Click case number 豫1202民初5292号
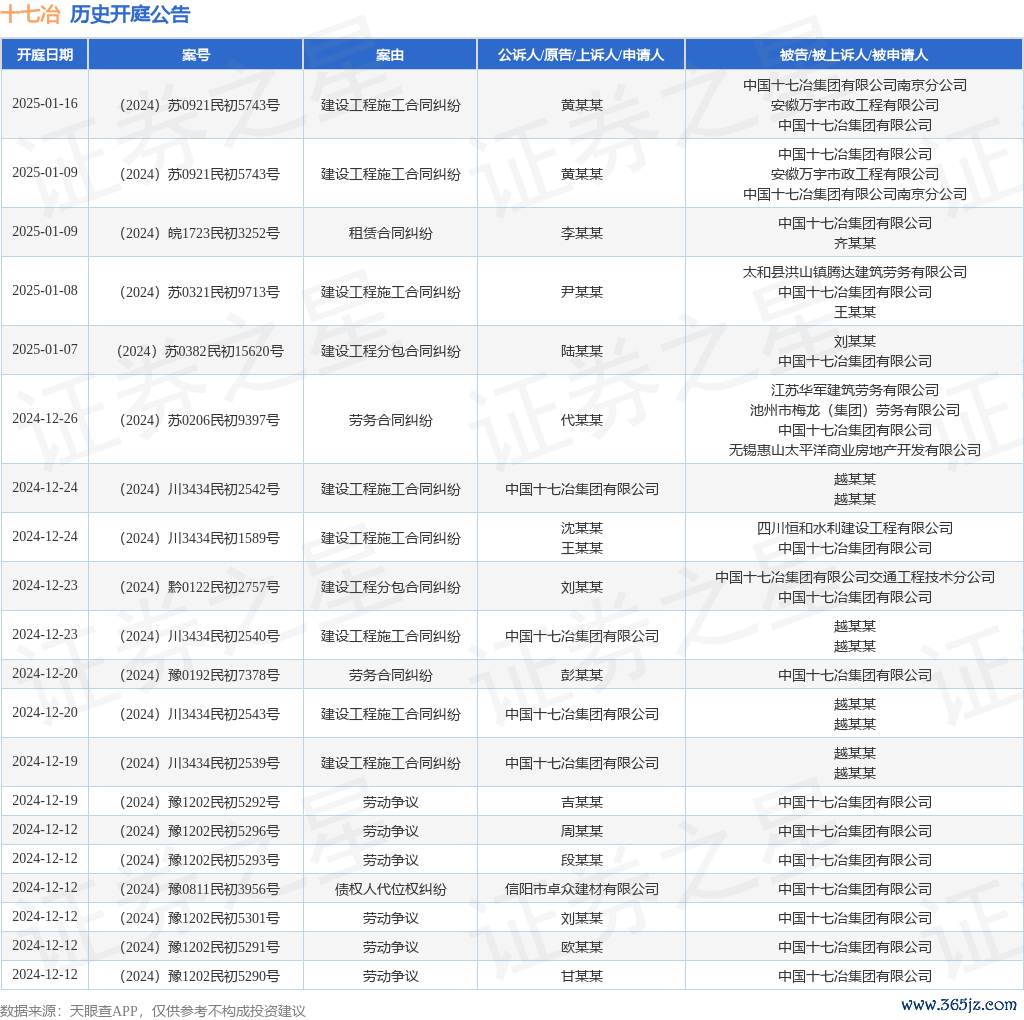Screen dimensions: 1024x1020 click(x=200, y=802)
